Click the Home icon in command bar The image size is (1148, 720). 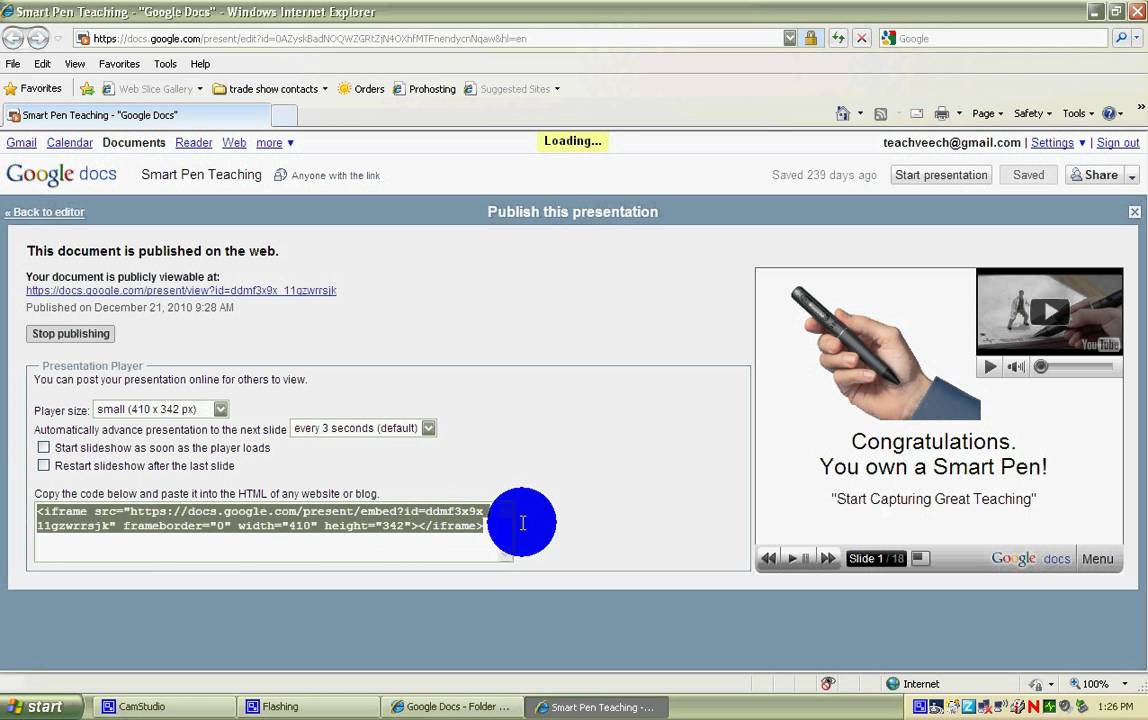843,114
